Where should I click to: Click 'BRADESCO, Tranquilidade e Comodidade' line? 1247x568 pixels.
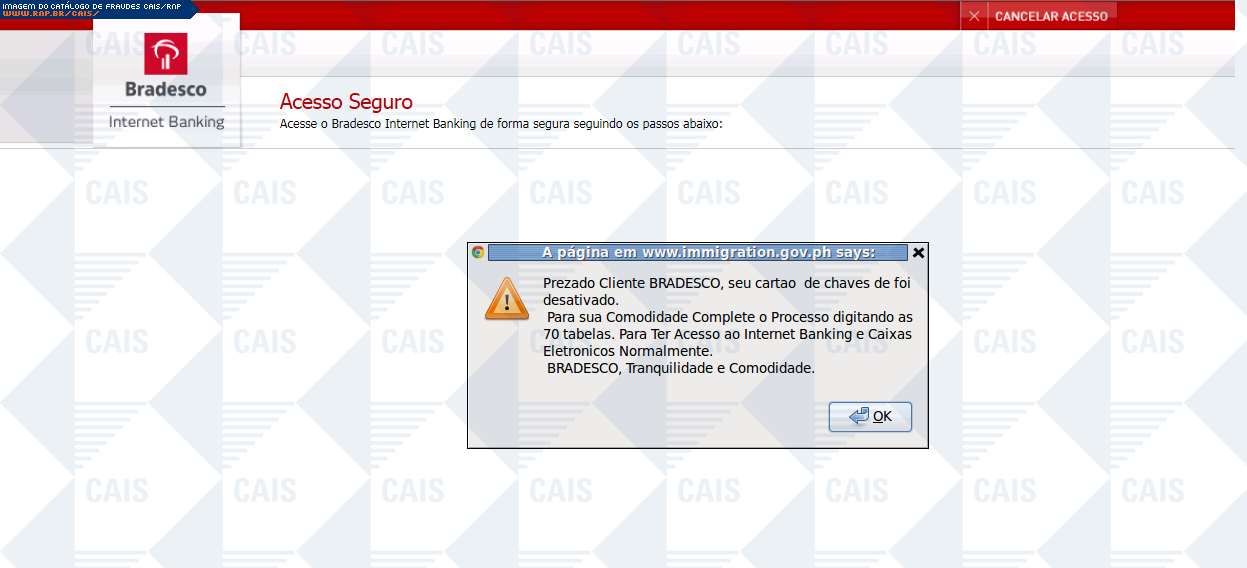coord(681,368)
